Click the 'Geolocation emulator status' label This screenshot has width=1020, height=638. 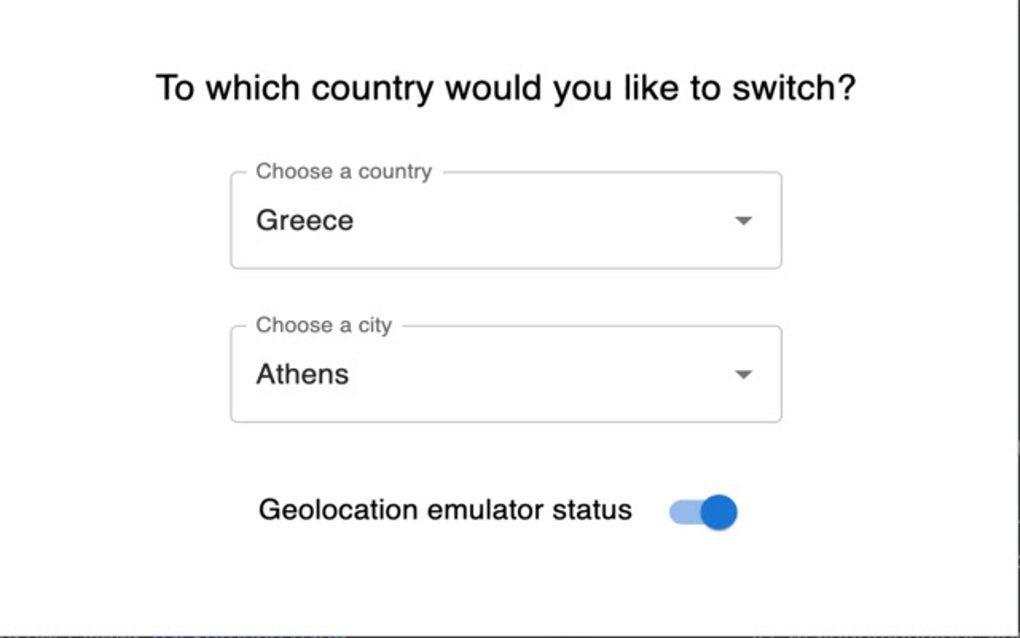tap(444, 510)
